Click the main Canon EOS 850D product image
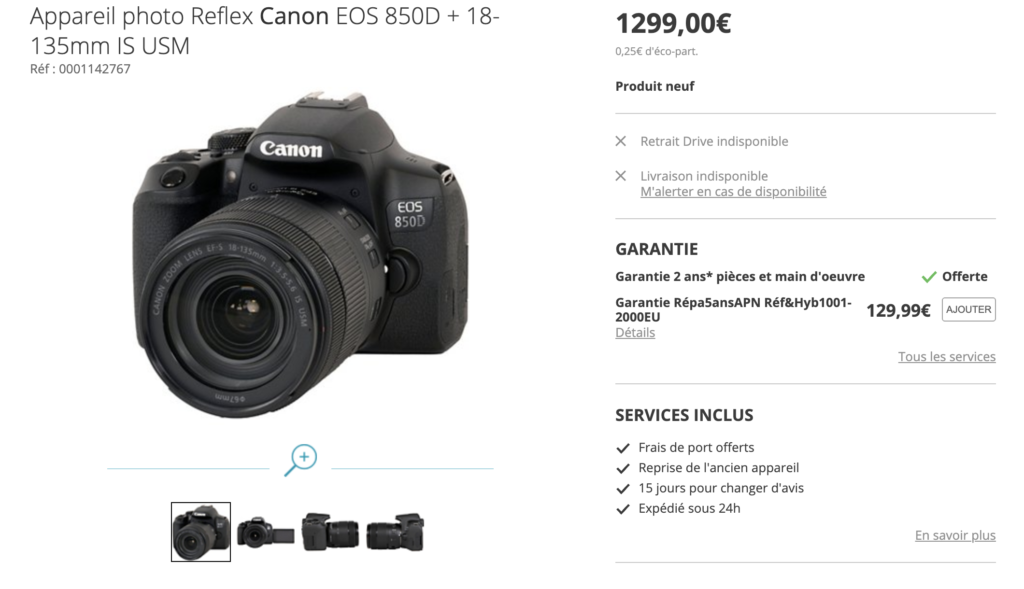This screenshot has width=1024, height=589. click(300, 255)
